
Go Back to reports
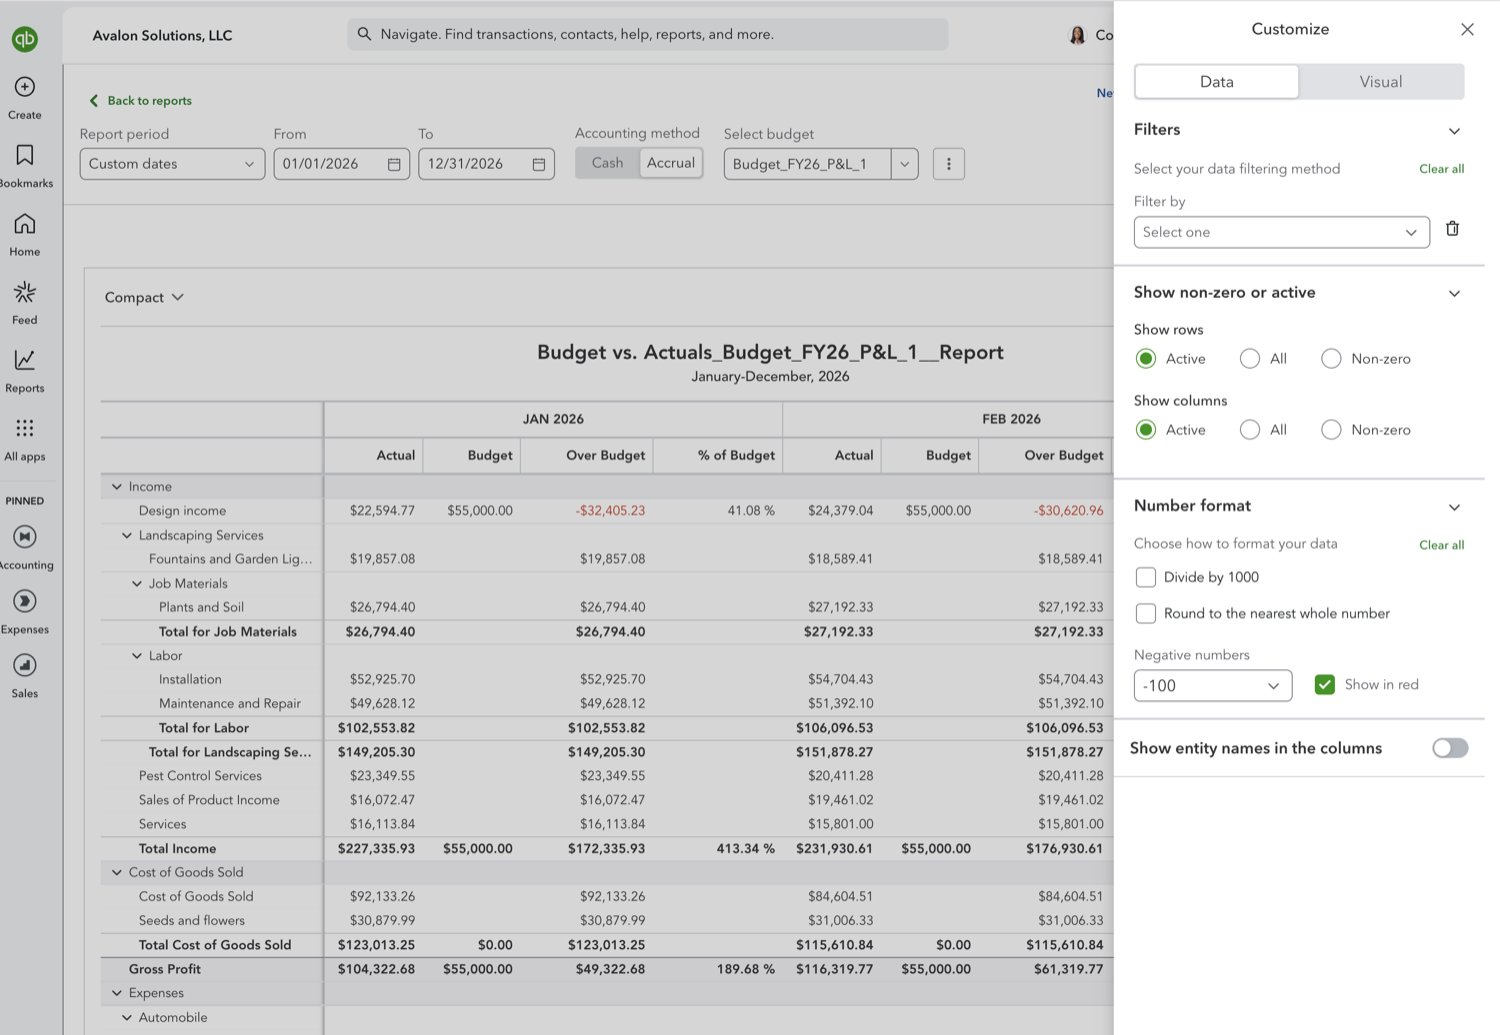(x=140, y=101)
